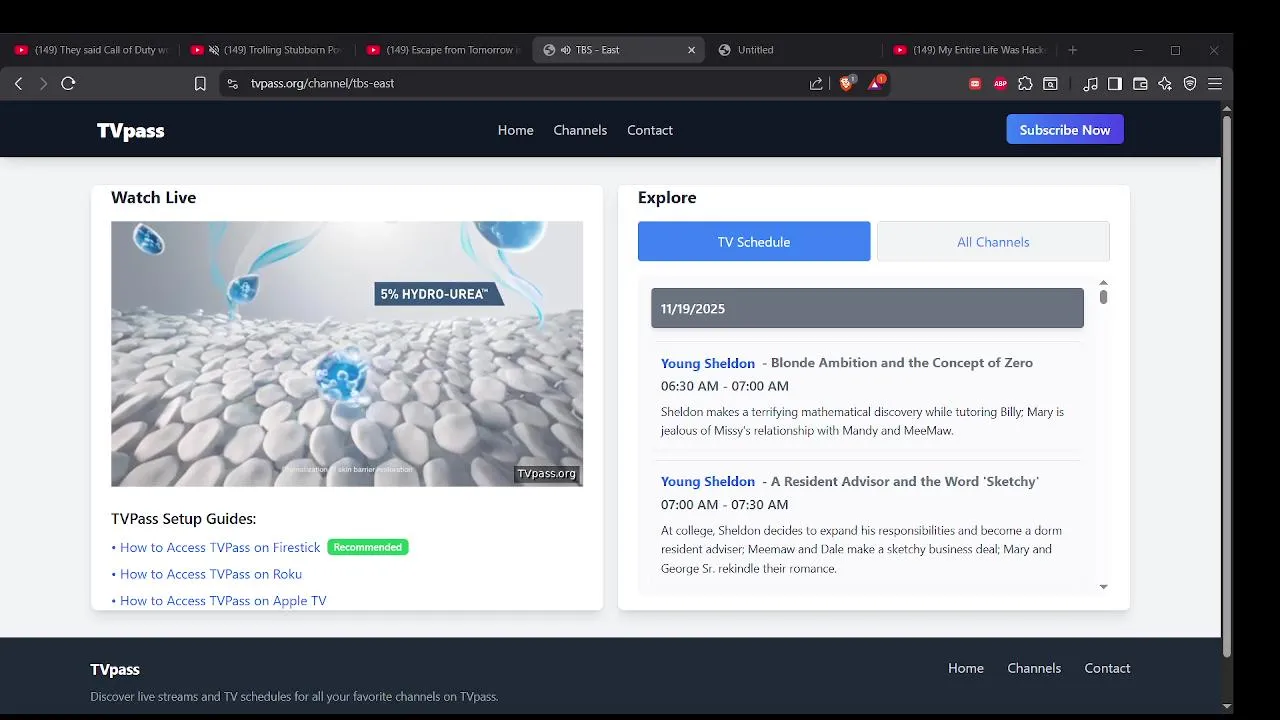Image resolution: width=1280 pixels, height=720 pixels.
Task: Open the Brave Shields lion icon
Action: click(x=846, y=83)
